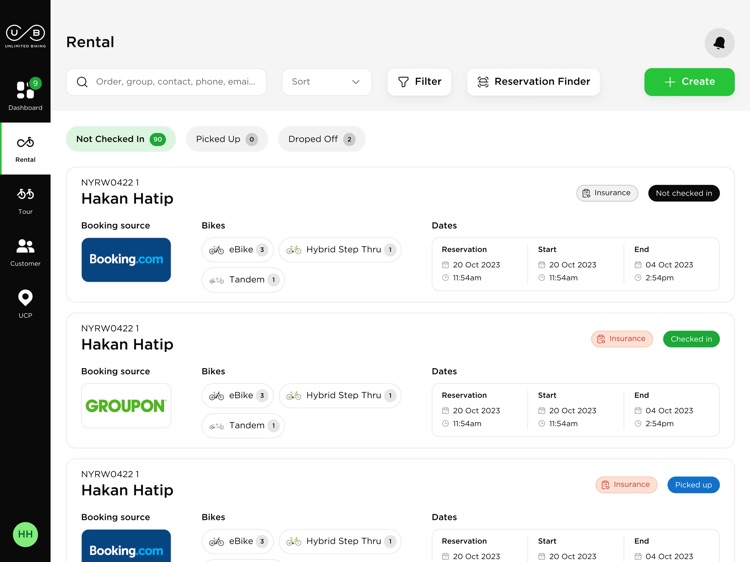Select eBike chip in Picked up card
Screen dimensions: 750x562
pos(238,541)
